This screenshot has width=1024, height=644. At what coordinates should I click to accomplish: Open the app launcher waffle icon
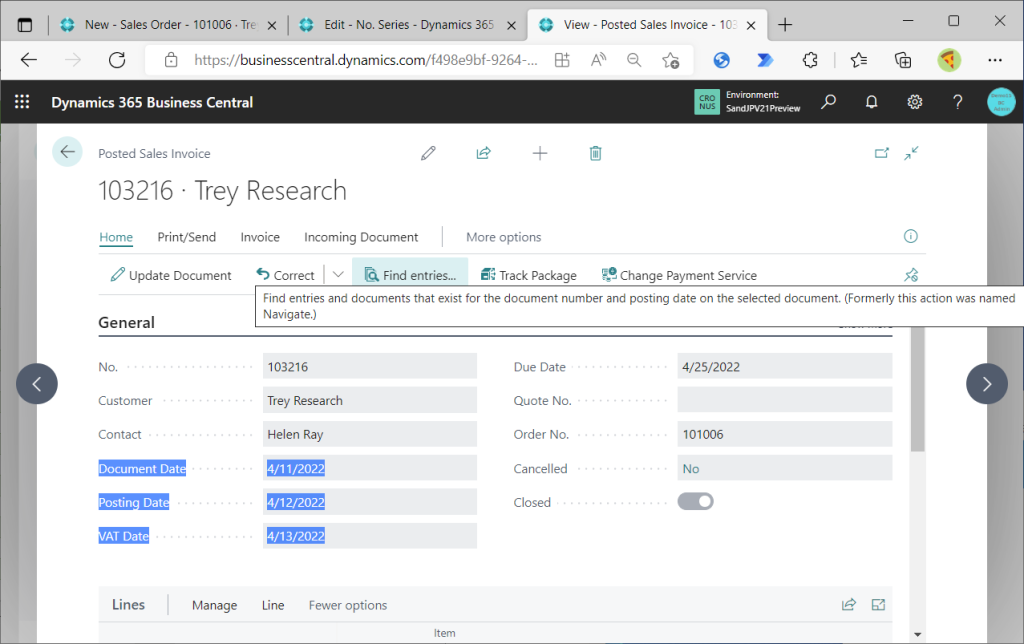pyautogui.click(x=22, y=102)
